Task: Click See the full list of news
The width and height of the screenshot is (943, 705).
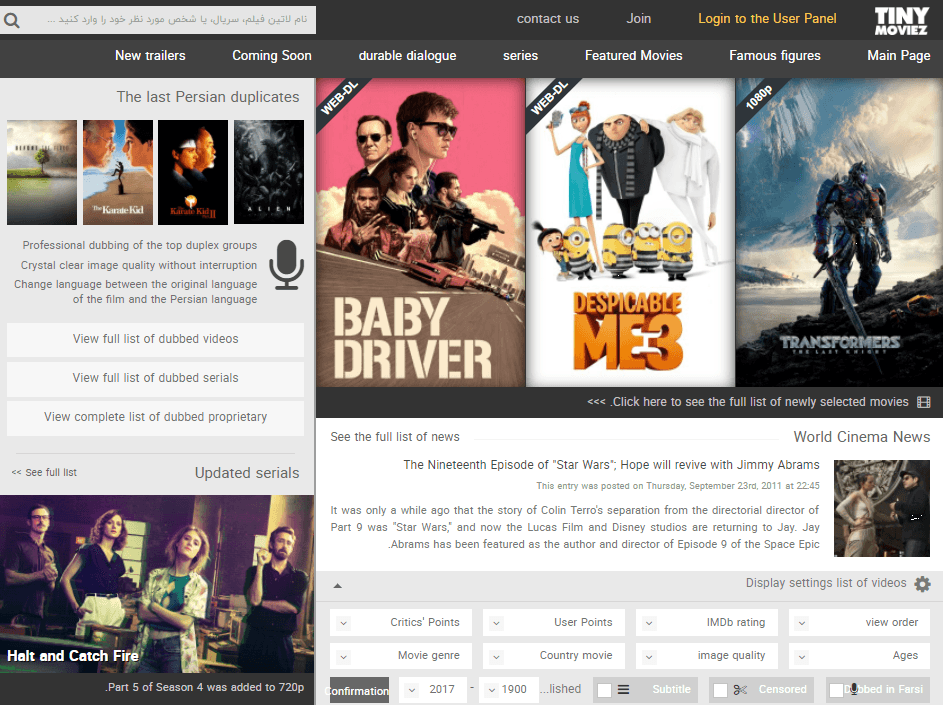Action: (395, 437)
